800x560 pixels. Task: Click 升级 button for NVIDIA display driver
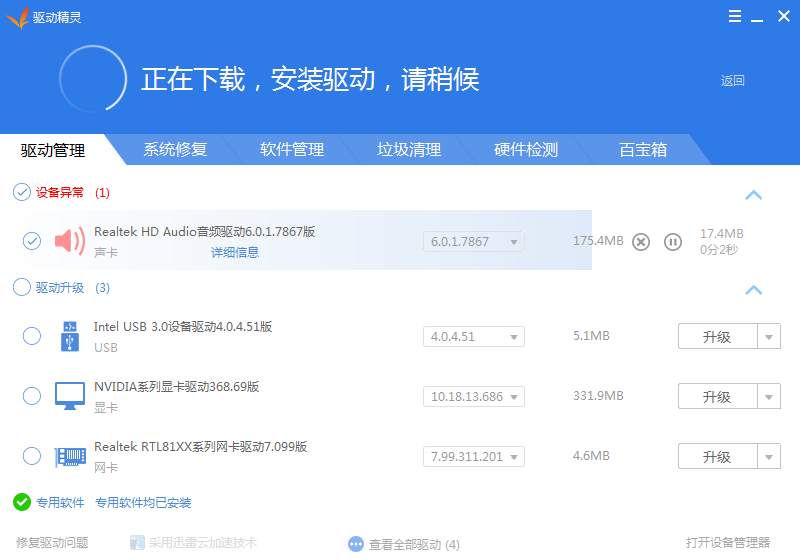717,397
